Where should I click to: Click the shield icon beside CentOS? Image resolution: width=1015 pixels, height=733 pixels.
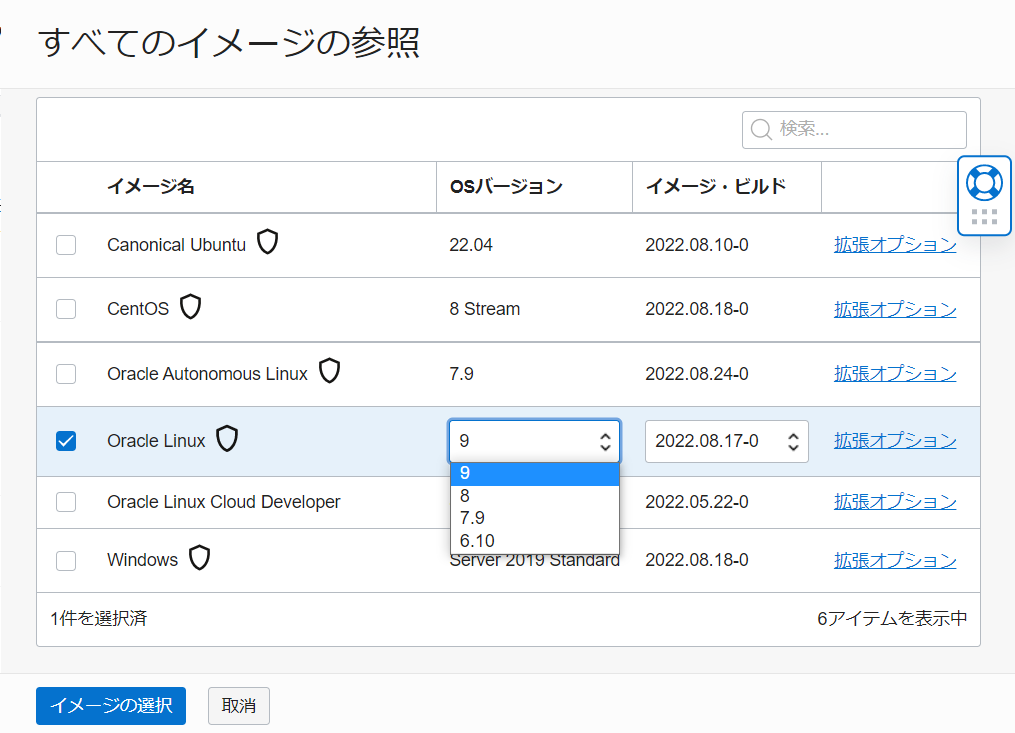(x=190, y=307)
